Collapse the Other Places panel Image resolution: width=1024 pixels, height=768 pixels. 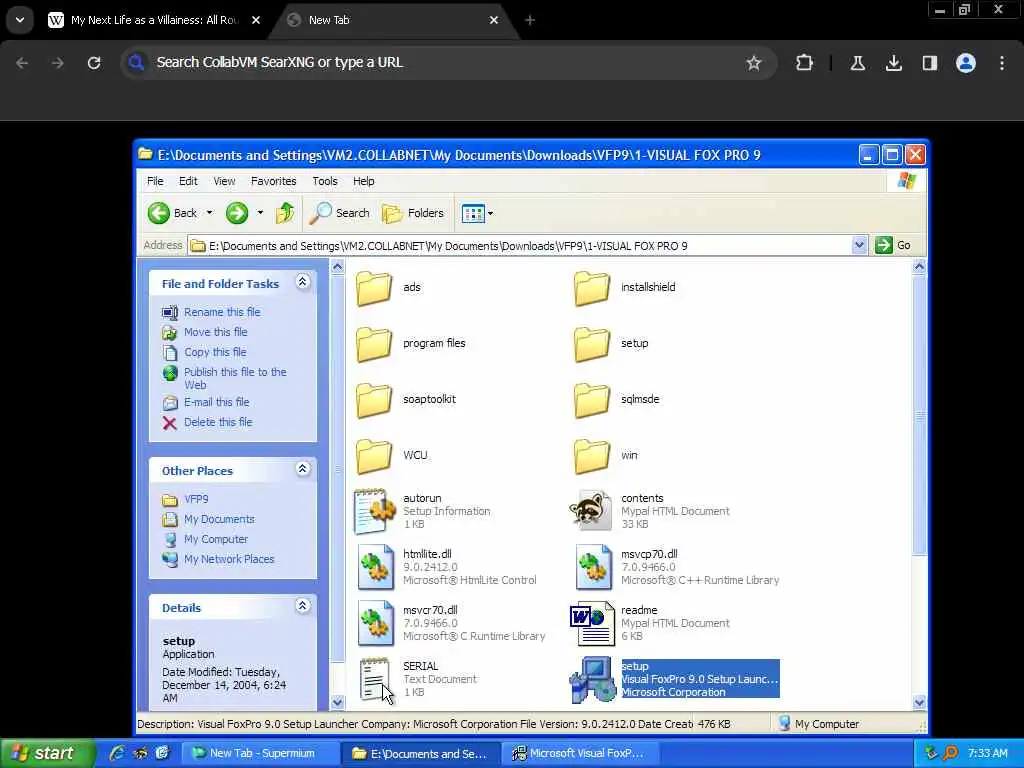pos(302,469)
